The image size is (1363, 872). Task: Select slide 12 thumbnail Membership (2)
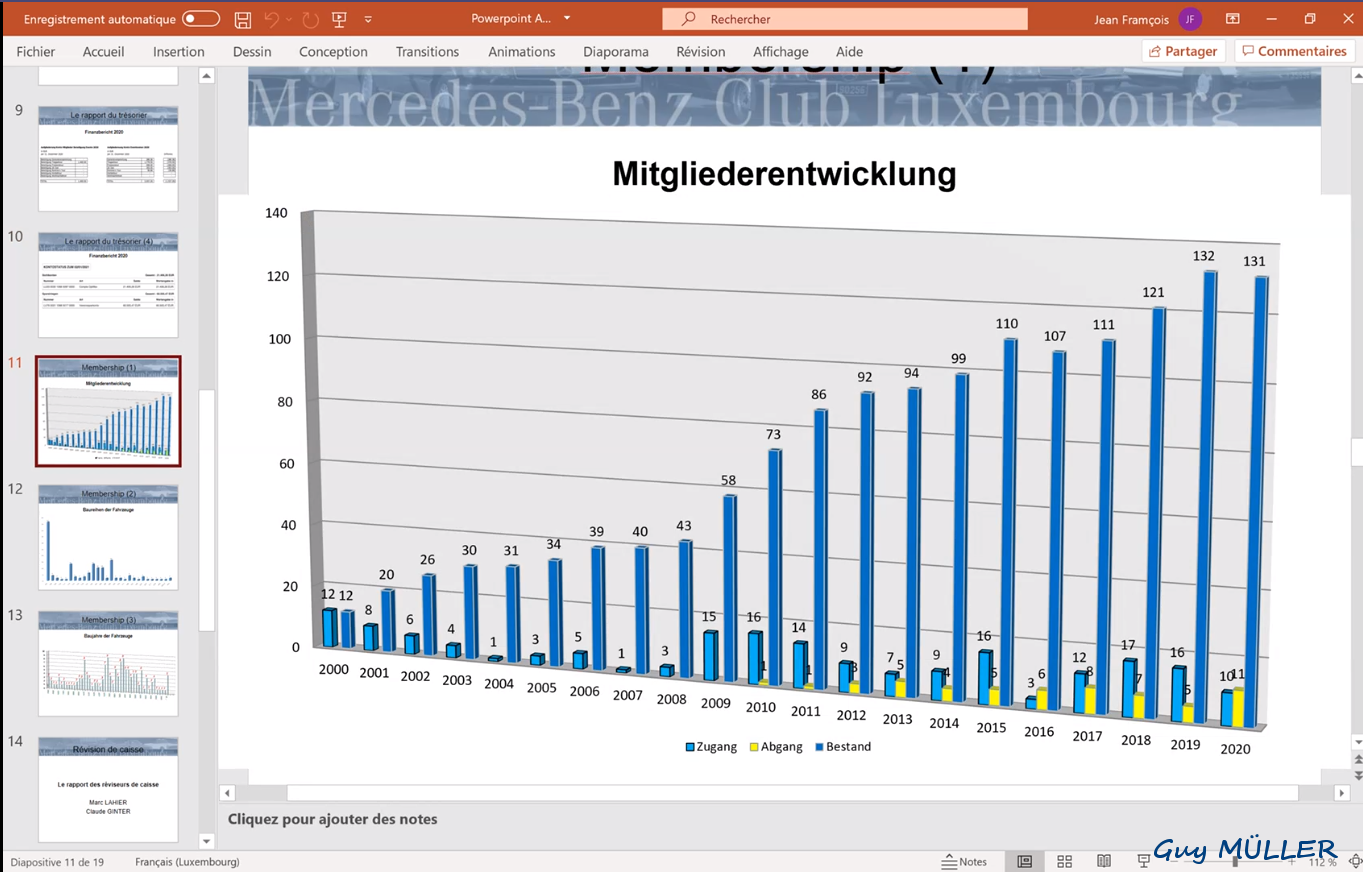tap(108, 537)
